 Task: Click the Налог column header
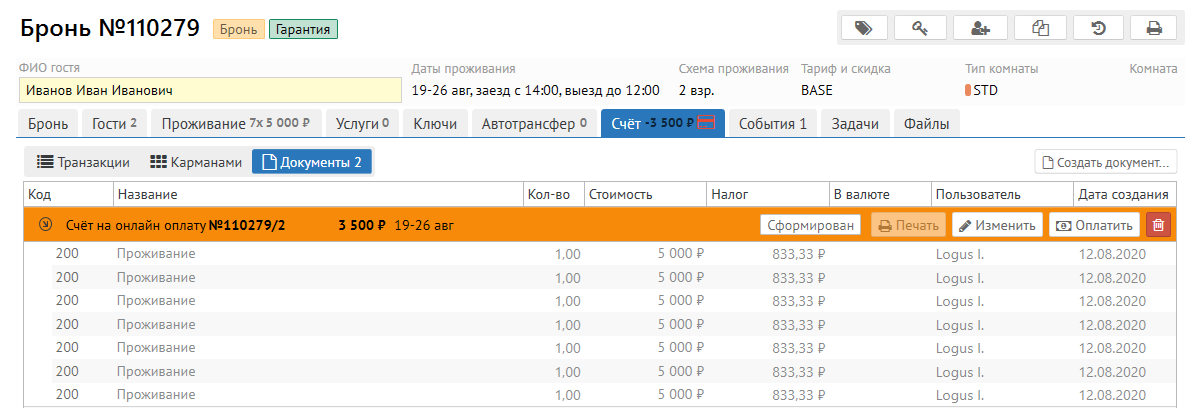click(x=767, y=194)
